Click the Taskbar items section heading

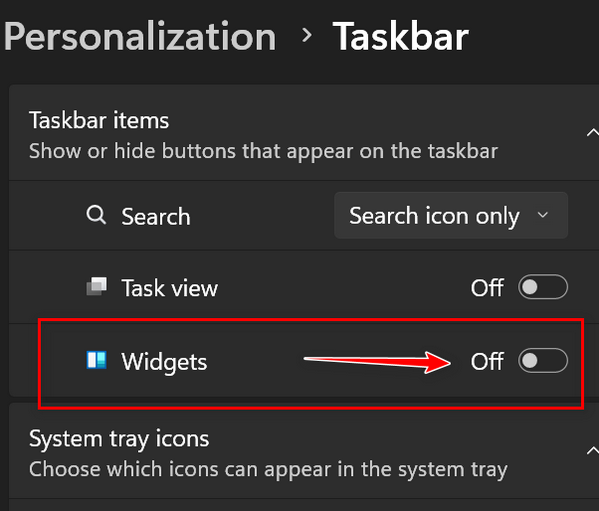coord(99,120)
